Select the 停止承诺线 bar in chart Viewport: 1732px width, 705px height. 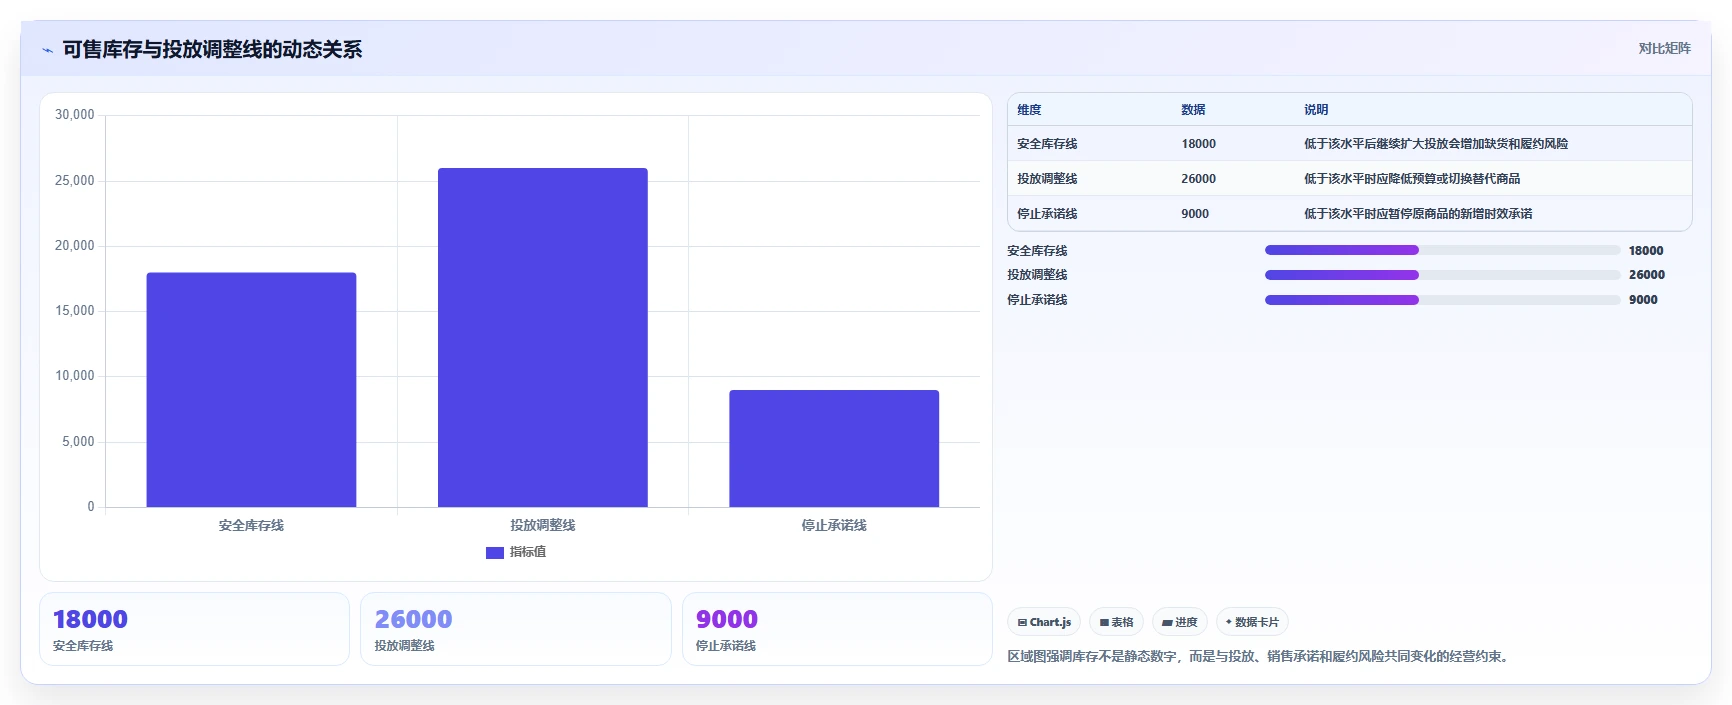point(834,449)
